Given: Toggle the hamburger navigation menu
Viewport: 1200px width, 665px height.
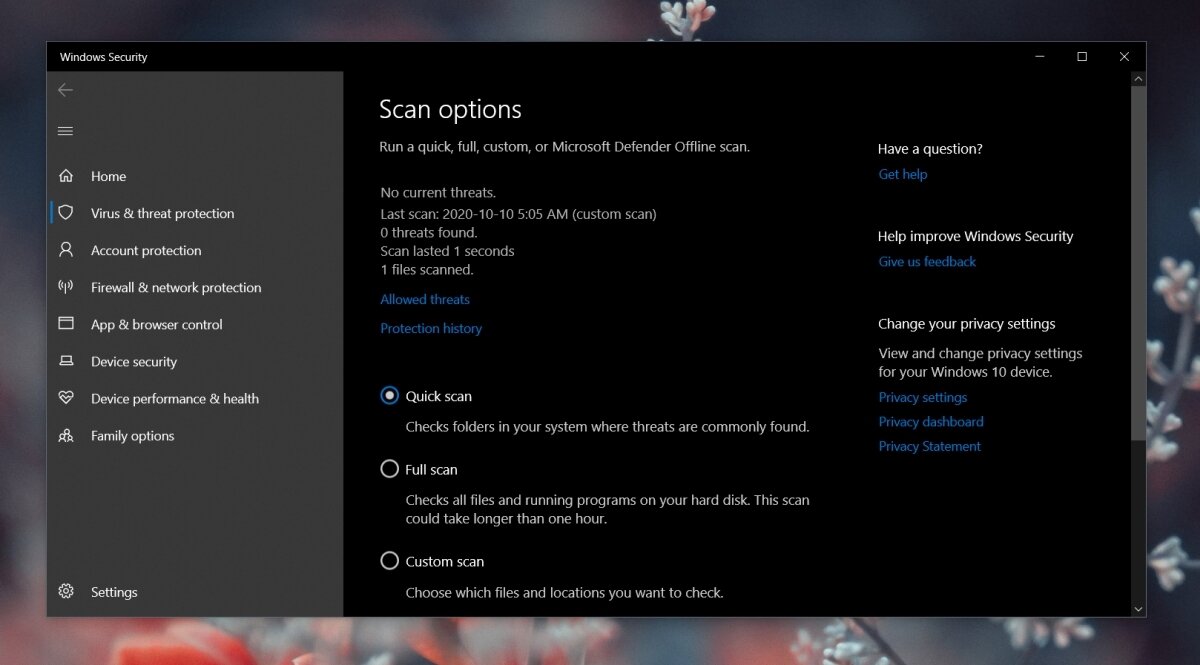Looking at the screenshot, I should pos(66,131).
